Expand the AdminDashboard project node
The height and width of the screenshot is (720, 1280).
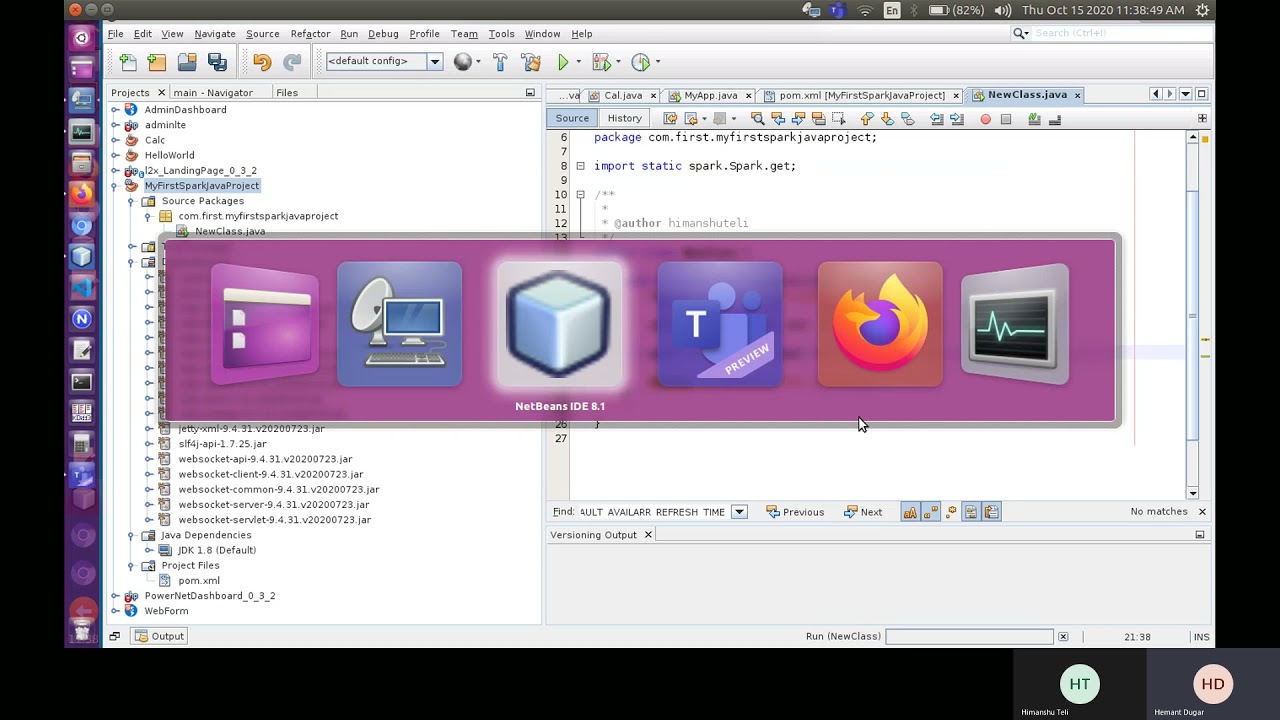(x=115, y=110)
